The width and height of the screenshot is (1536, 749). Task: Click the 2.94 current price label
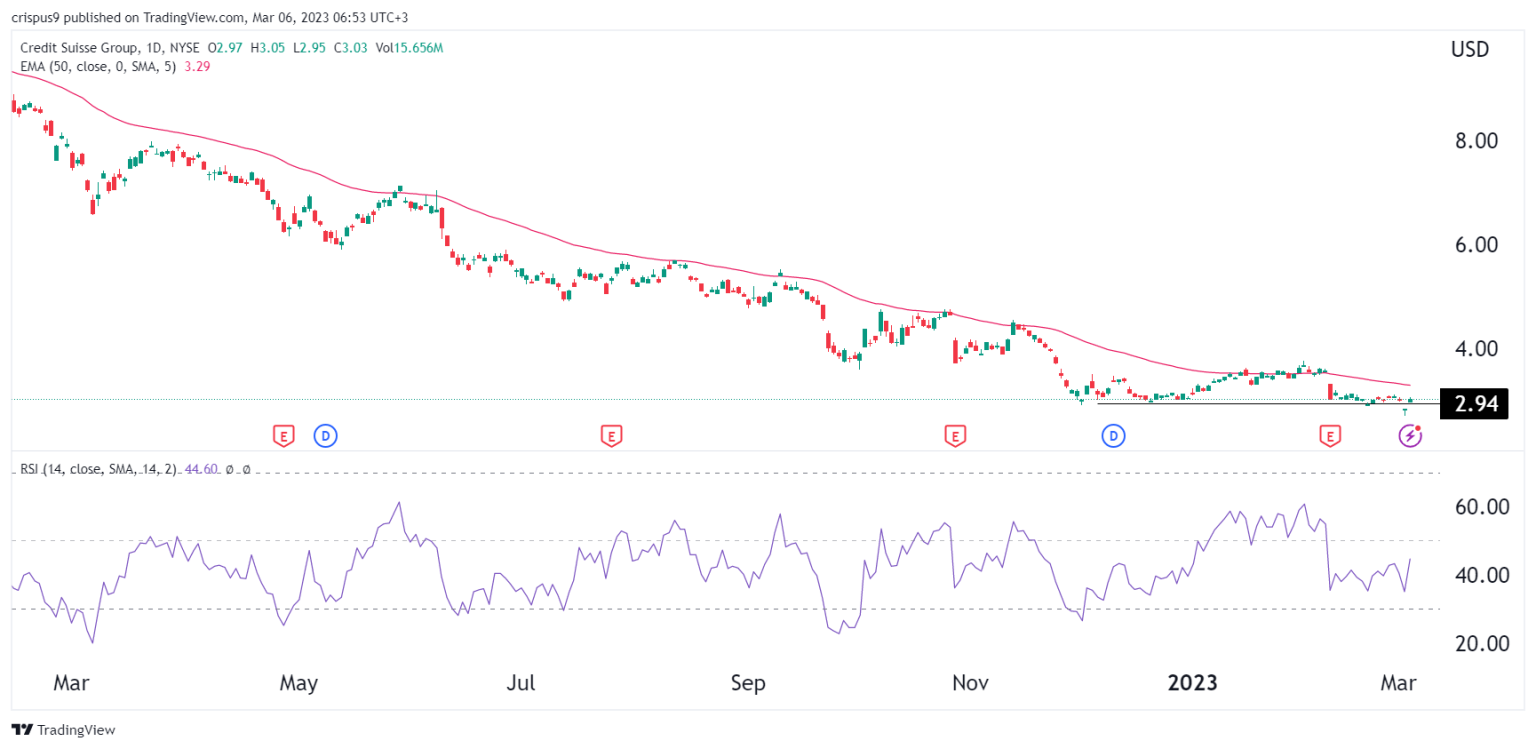(1473, 404)
